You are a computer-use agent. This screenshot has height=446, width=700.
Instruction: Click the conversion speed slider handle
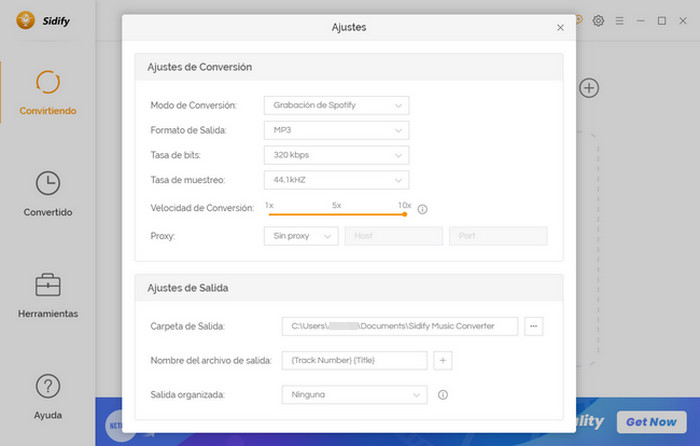404,214
